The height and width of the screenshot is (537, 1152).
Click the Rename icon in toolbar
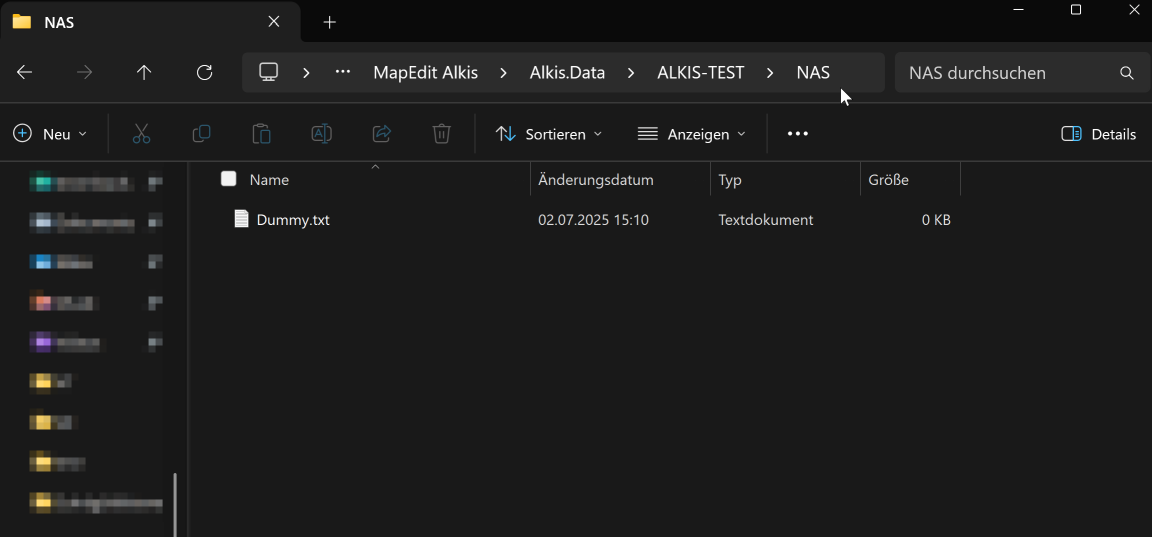321,134
